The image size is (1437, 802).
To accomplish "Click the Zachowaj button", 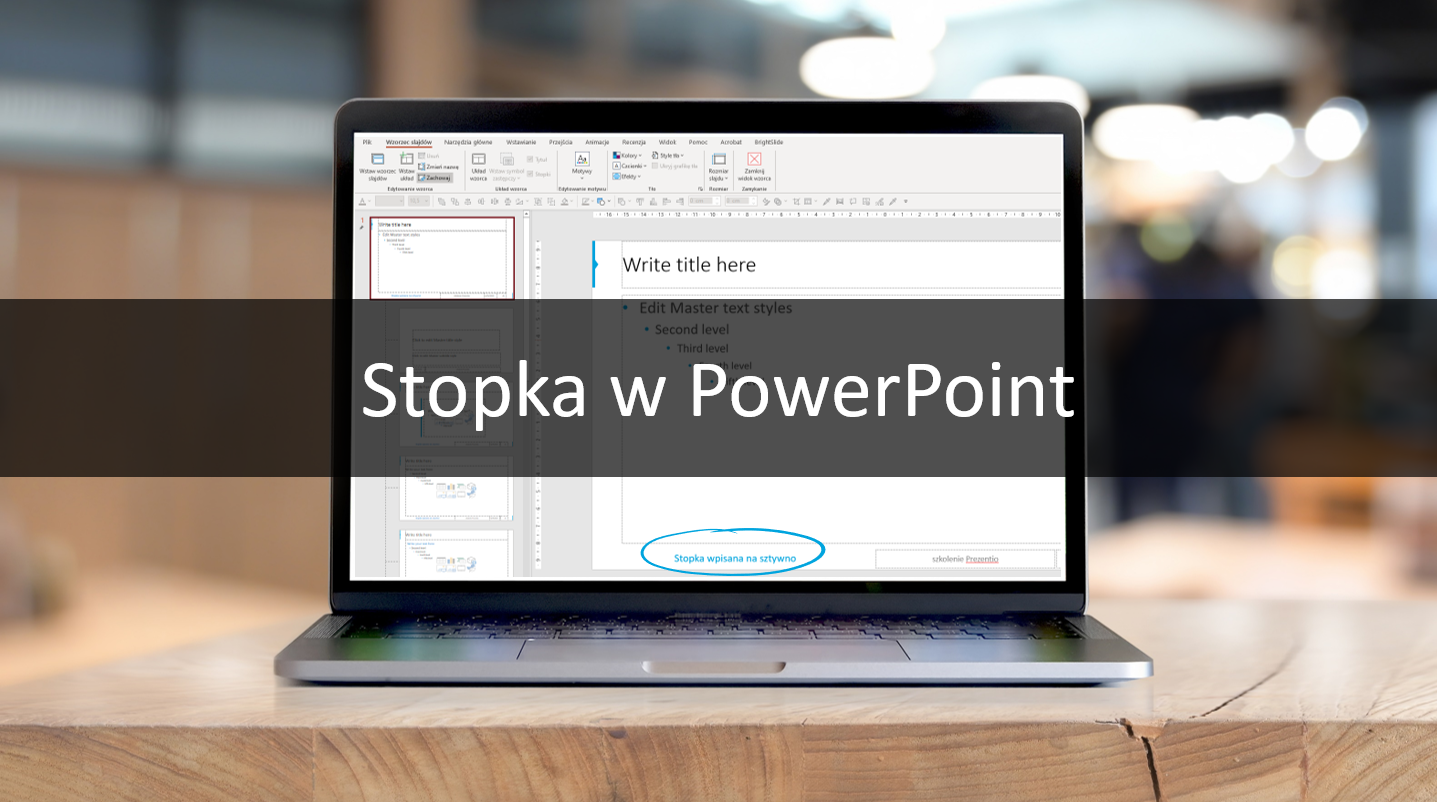I will [435, 178].
